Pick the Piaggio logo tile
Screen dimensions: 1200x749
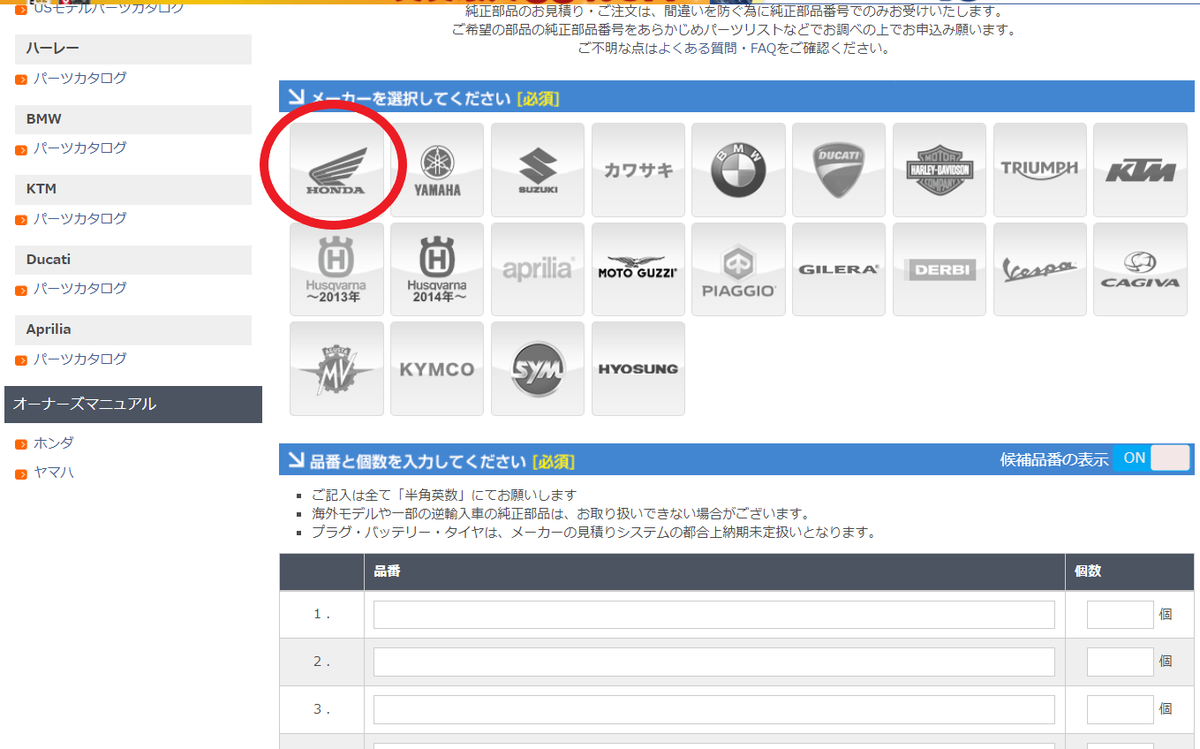(738, 269)
